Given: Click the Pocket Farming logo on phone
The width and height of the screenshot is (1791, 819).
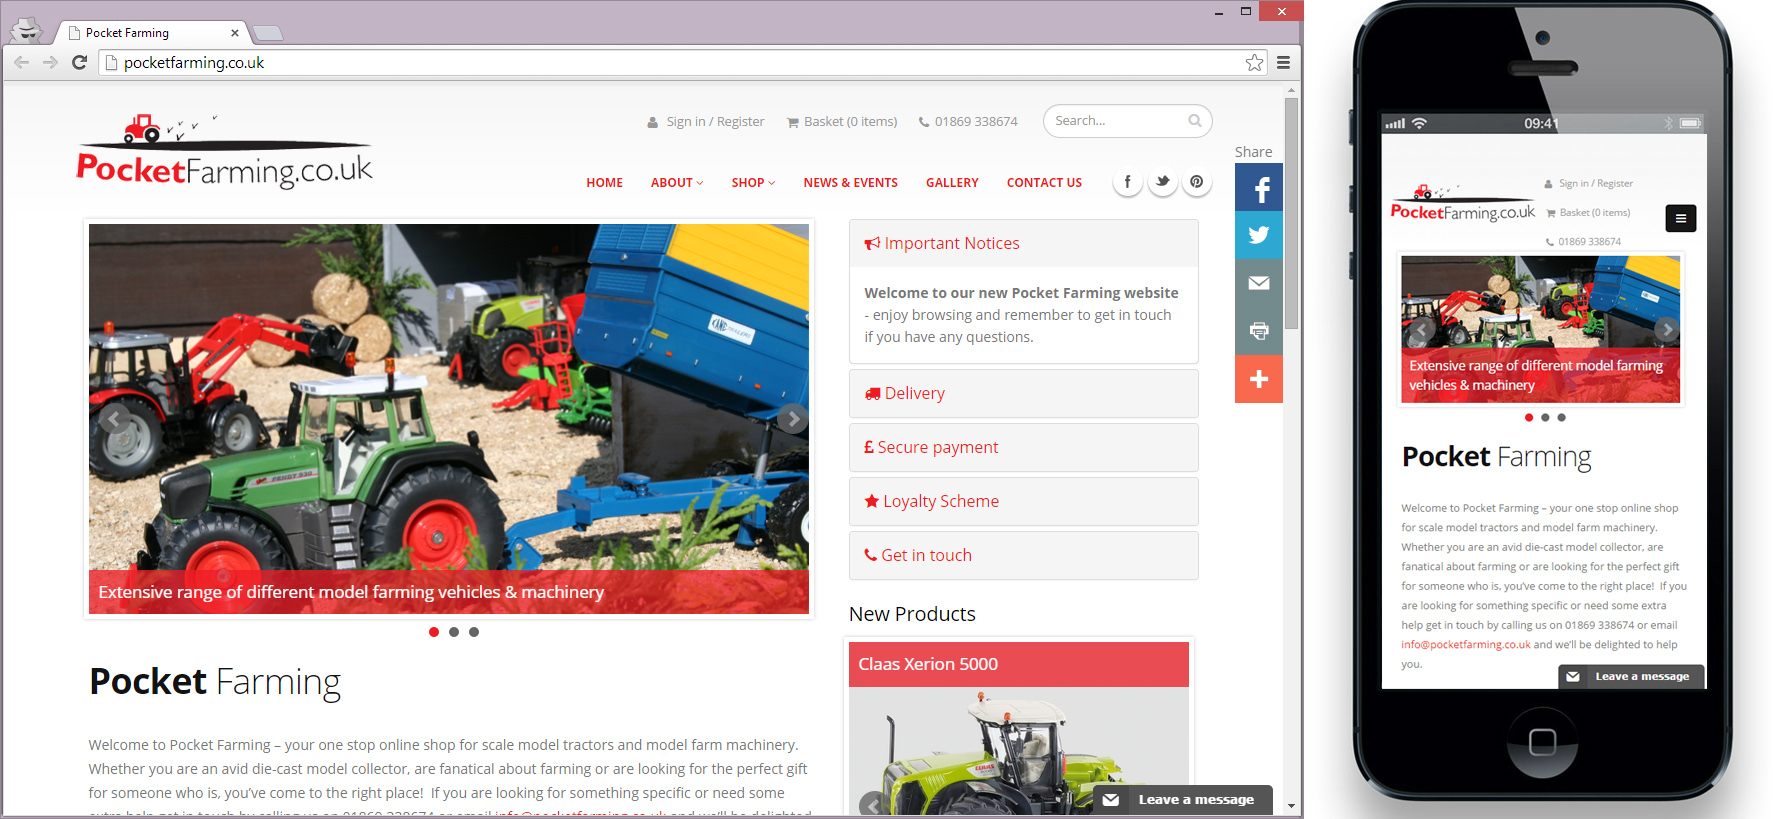Looking at the screenshot, I should point(1462,204).
